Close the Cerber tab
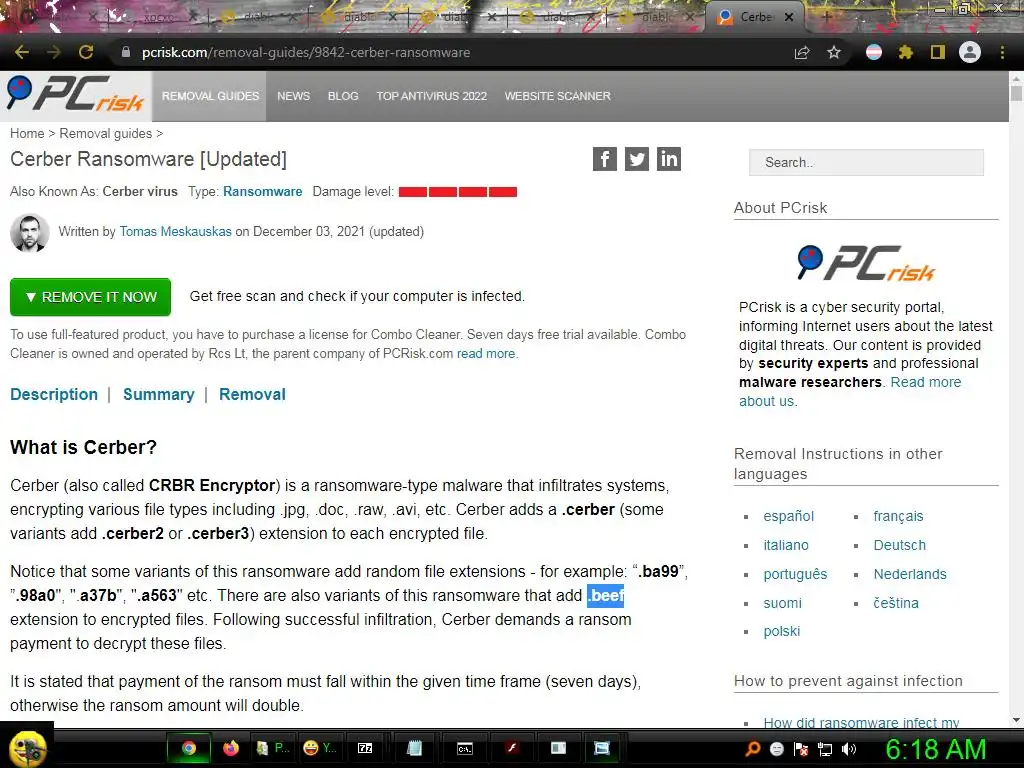 coord(789,17)
